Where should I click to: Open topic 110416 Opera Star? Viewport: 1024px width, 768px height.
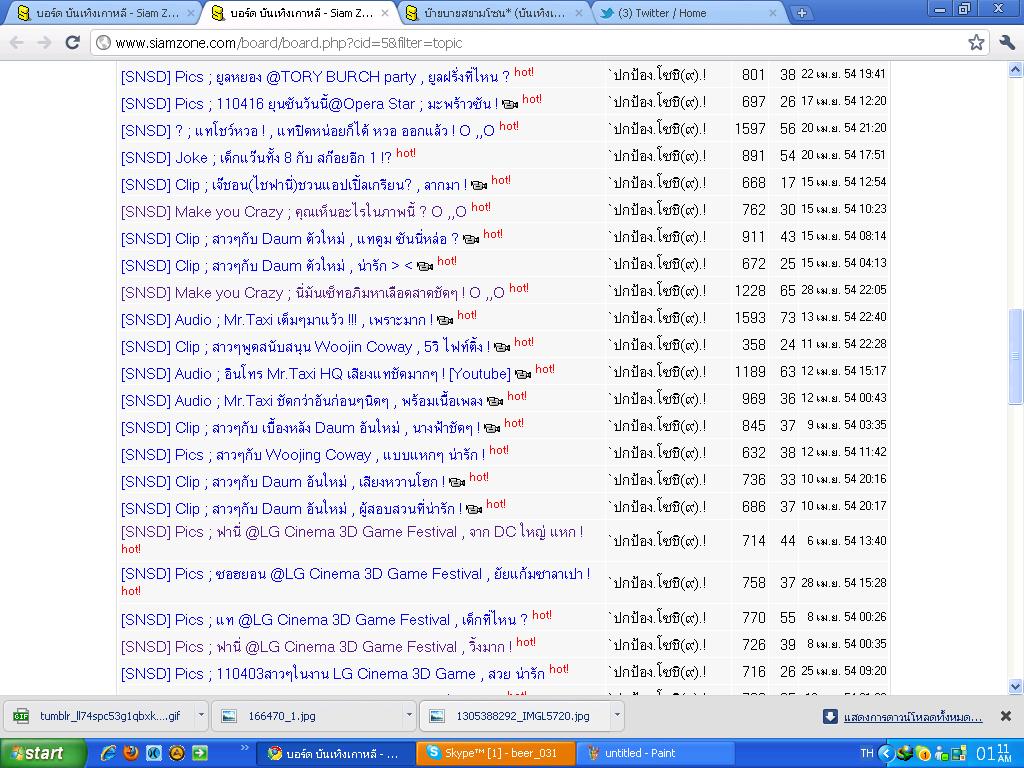(309, 104)
